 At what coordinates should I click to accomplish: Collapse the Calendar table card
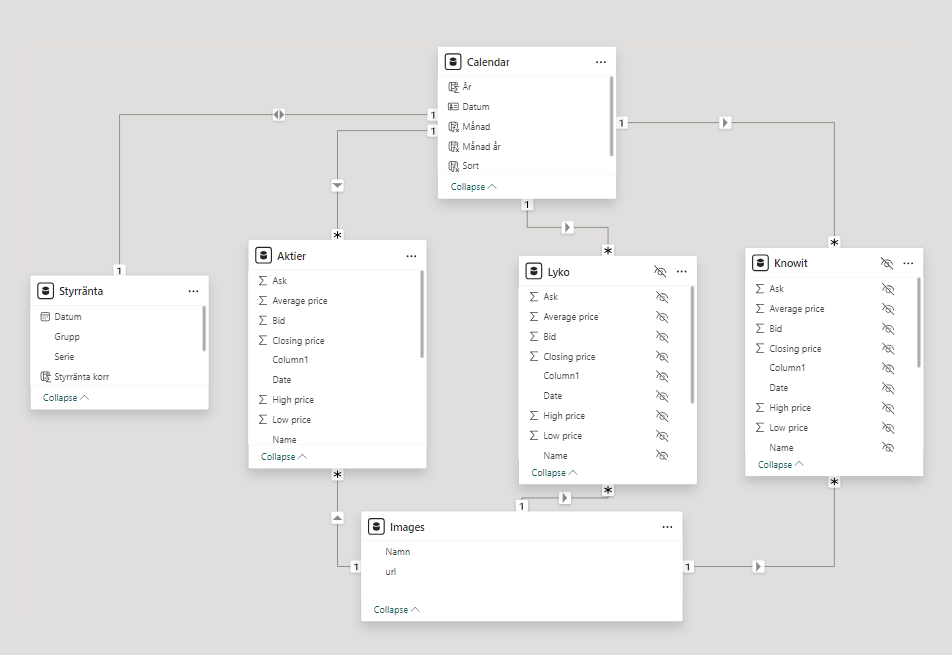point(474,186)
